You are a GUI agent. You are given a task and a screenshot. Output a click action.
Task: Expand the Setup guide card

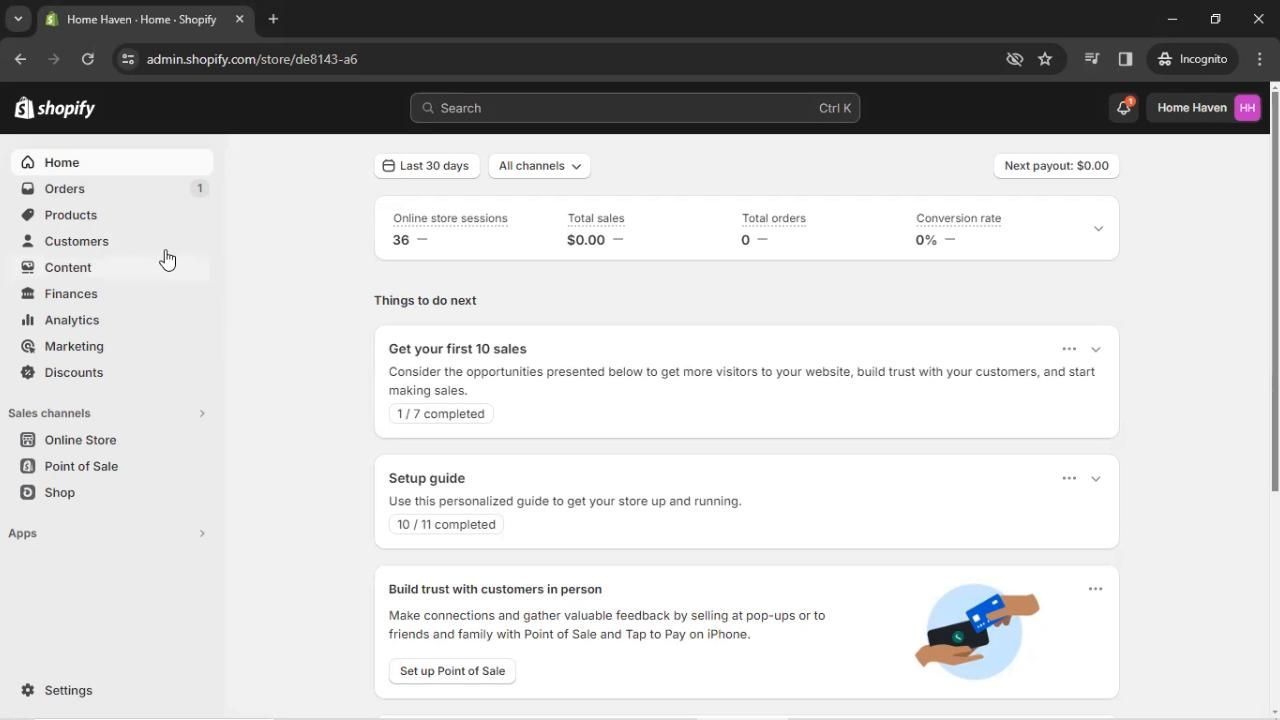[x=1095, y=479]
